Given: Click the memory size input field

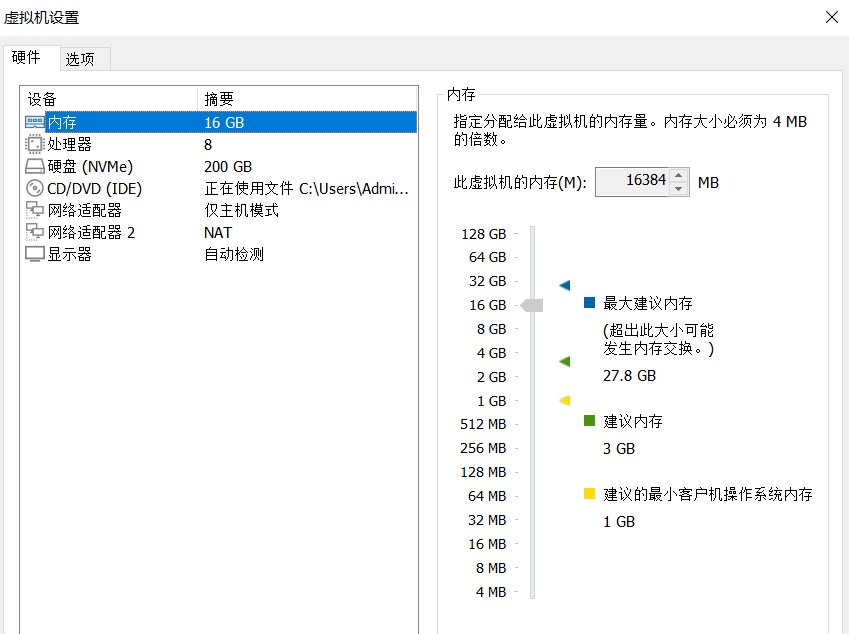Looking at the screenshot, I should tap(632, 182).
